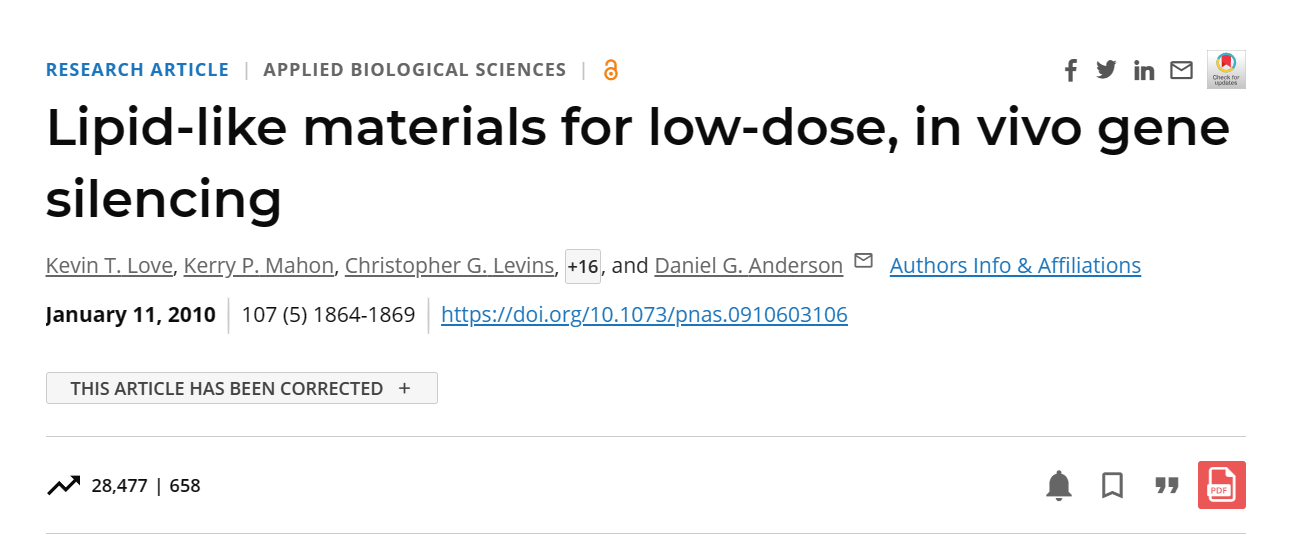Open the article metrics trend icon
This screenshot has height=539, width=1295.
click(x=63, y=486)
